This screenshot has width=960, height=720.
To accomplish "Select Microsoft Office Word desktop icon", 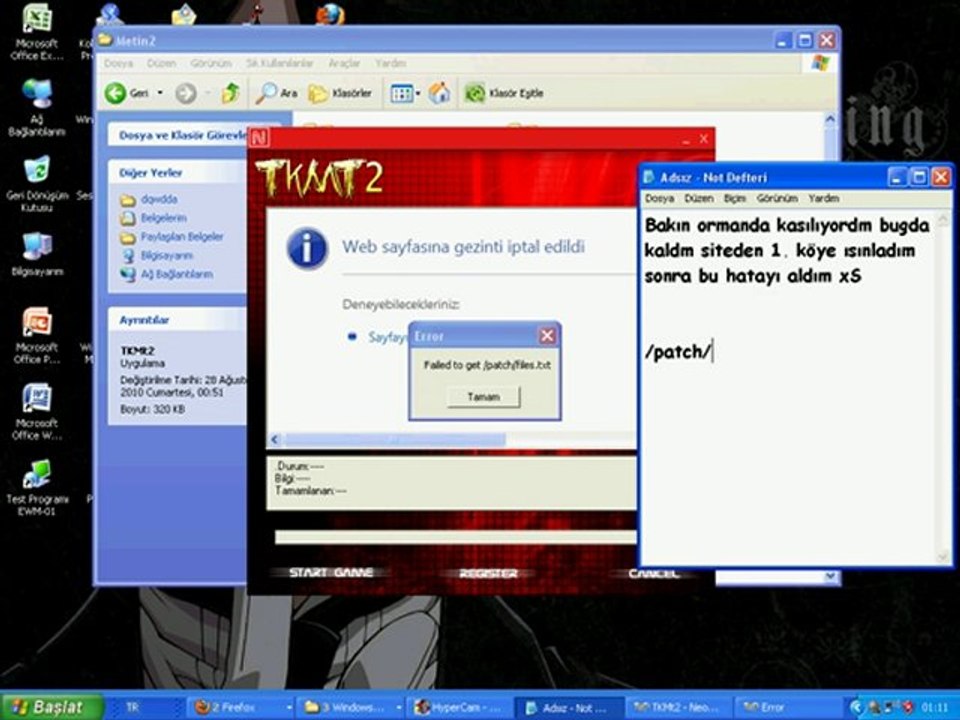I will [37, 411].
